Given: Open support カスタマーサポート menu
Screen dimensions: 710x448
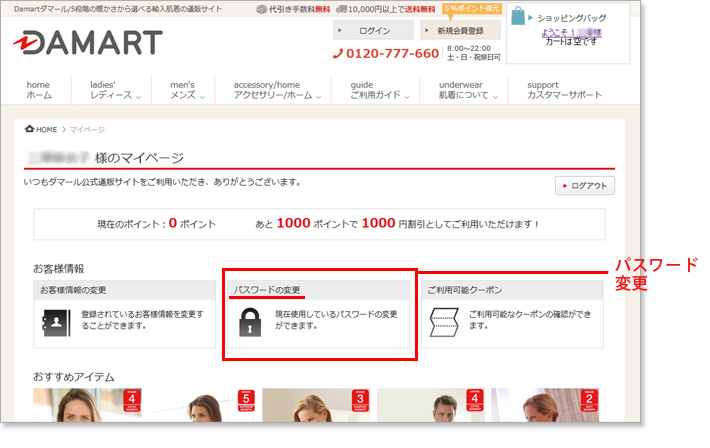Looking at the screenshot, I should (x=564, y=90).
